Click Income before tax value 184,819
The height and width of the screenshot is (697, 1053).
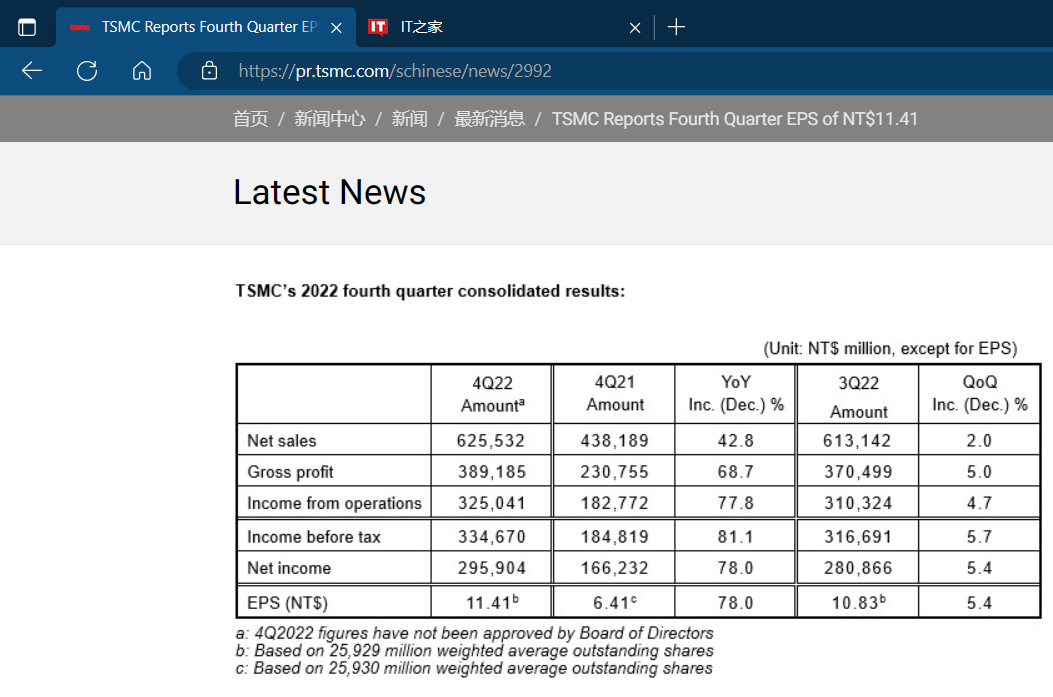click(614, 537)
